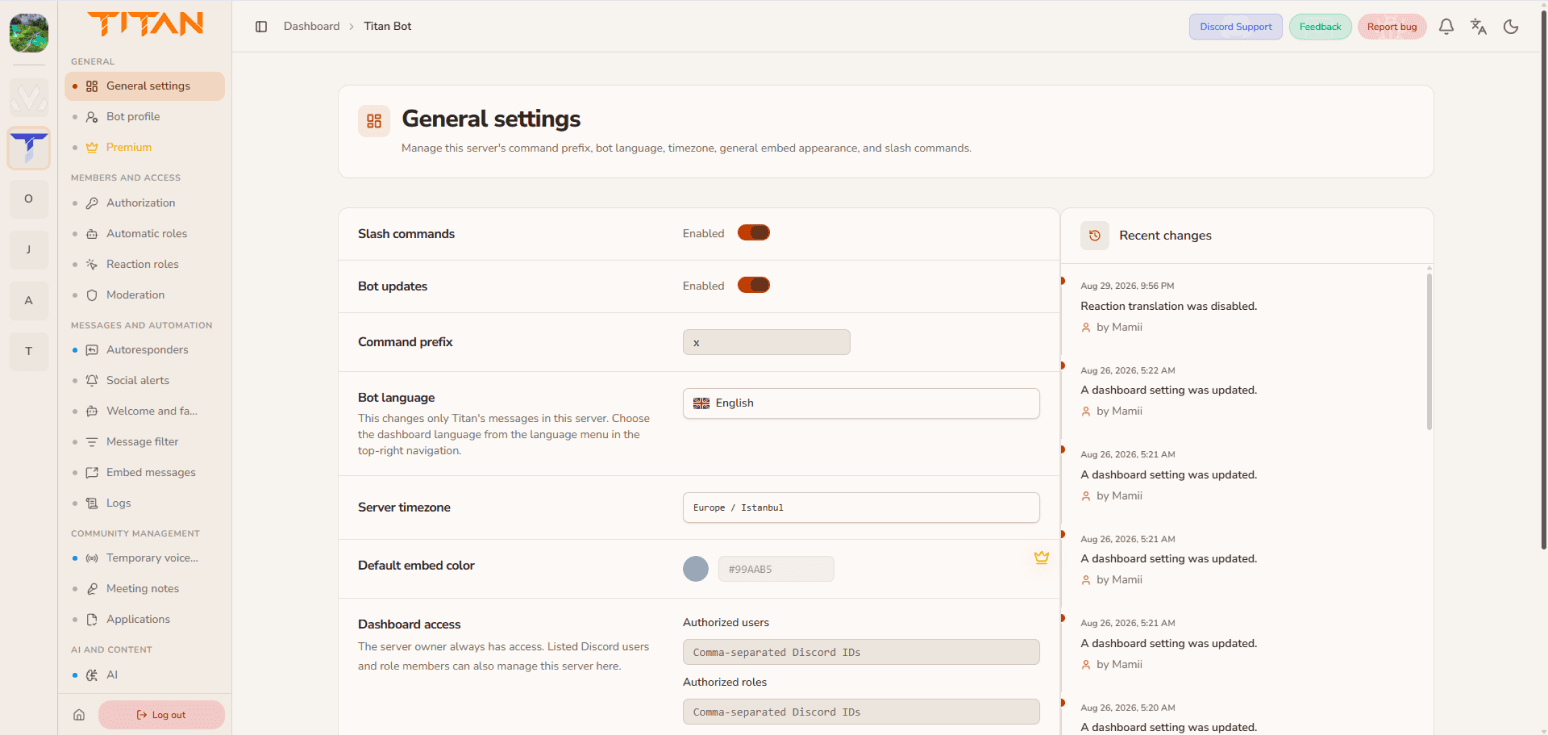
Task: Click the Command prefix field
Action: [766, 342]
